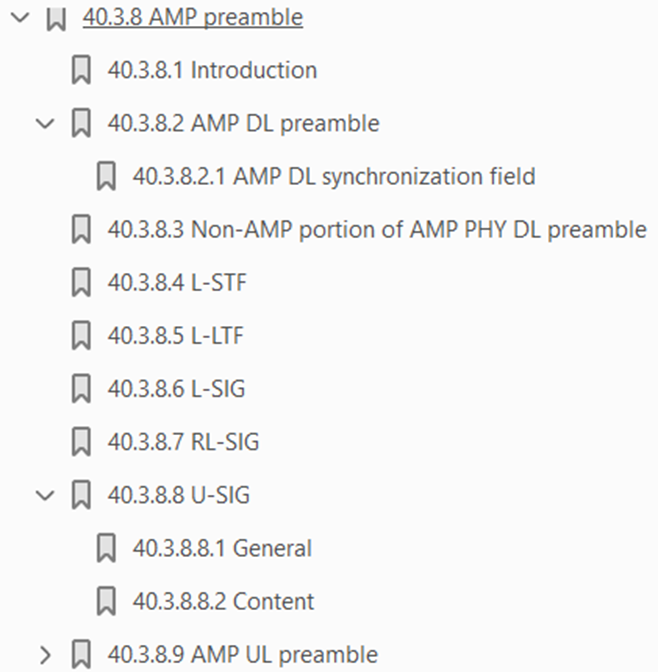Click bookmark icon next to 40.3.8.7 RL-SIG
Screen dimensions: 658x672
[82, 441]
